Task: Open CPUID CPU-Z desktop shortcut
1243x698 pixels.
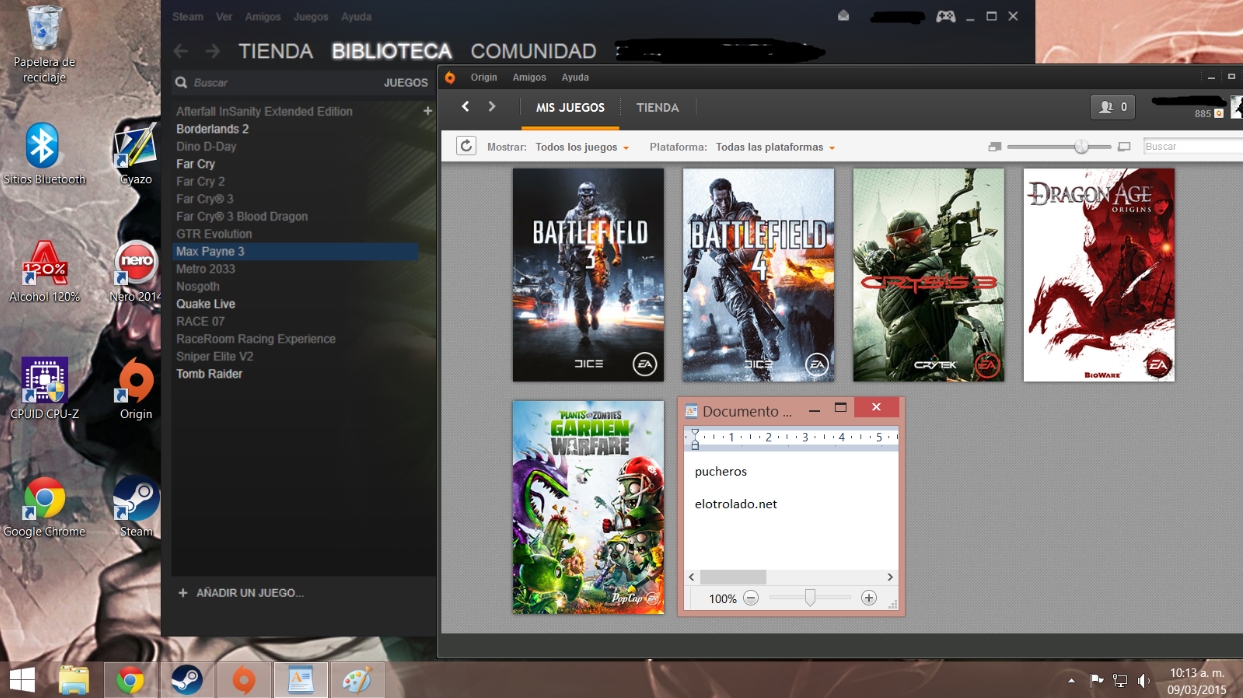Action: coord(44,388)
